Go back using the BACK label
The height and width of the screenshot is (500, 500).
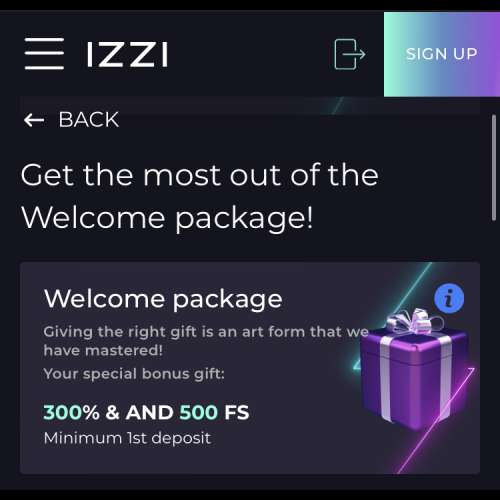pyautogui.click(x=89, y=119)
